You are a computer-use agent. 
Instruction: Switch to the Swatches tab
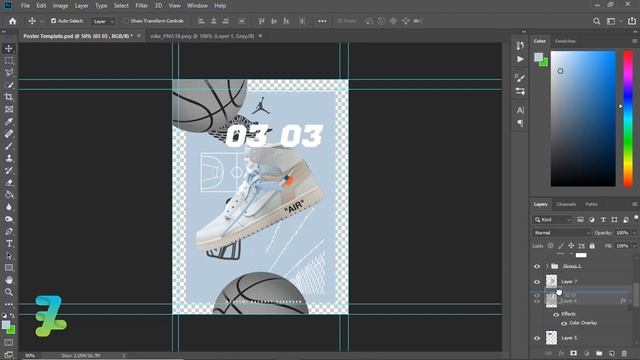[565, 41]
